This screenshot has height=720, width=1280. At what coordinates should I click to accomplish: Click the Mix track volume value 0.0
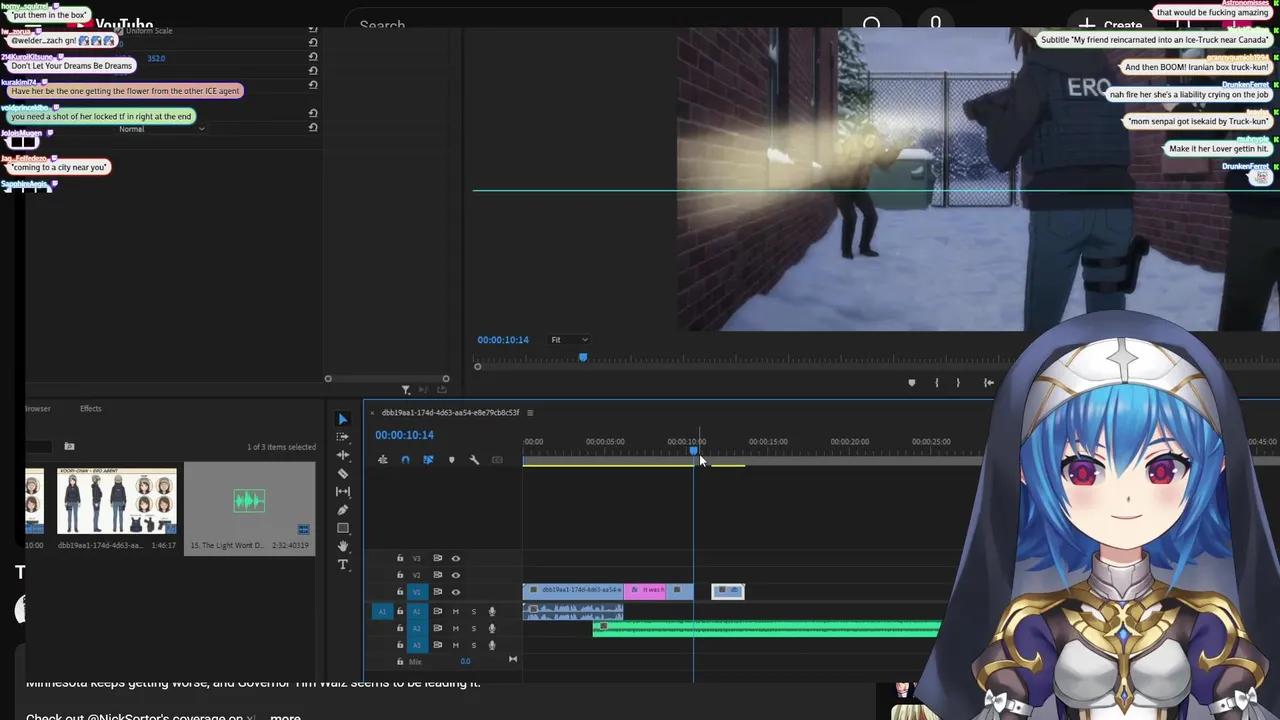465,661
